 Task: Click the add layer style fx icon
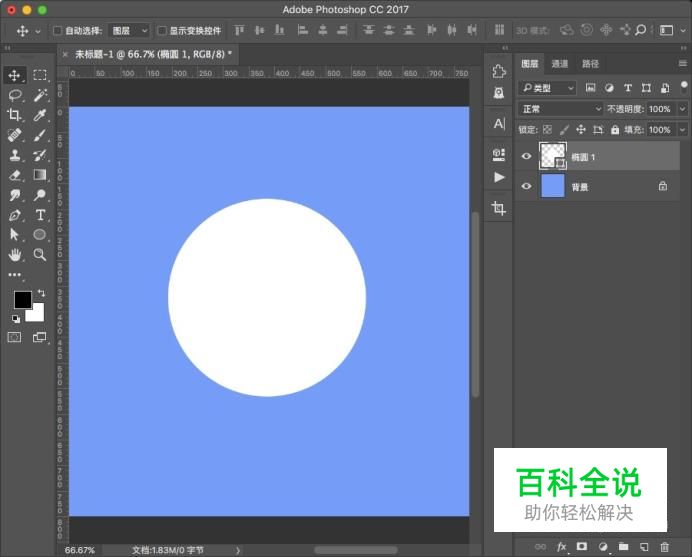561,547
